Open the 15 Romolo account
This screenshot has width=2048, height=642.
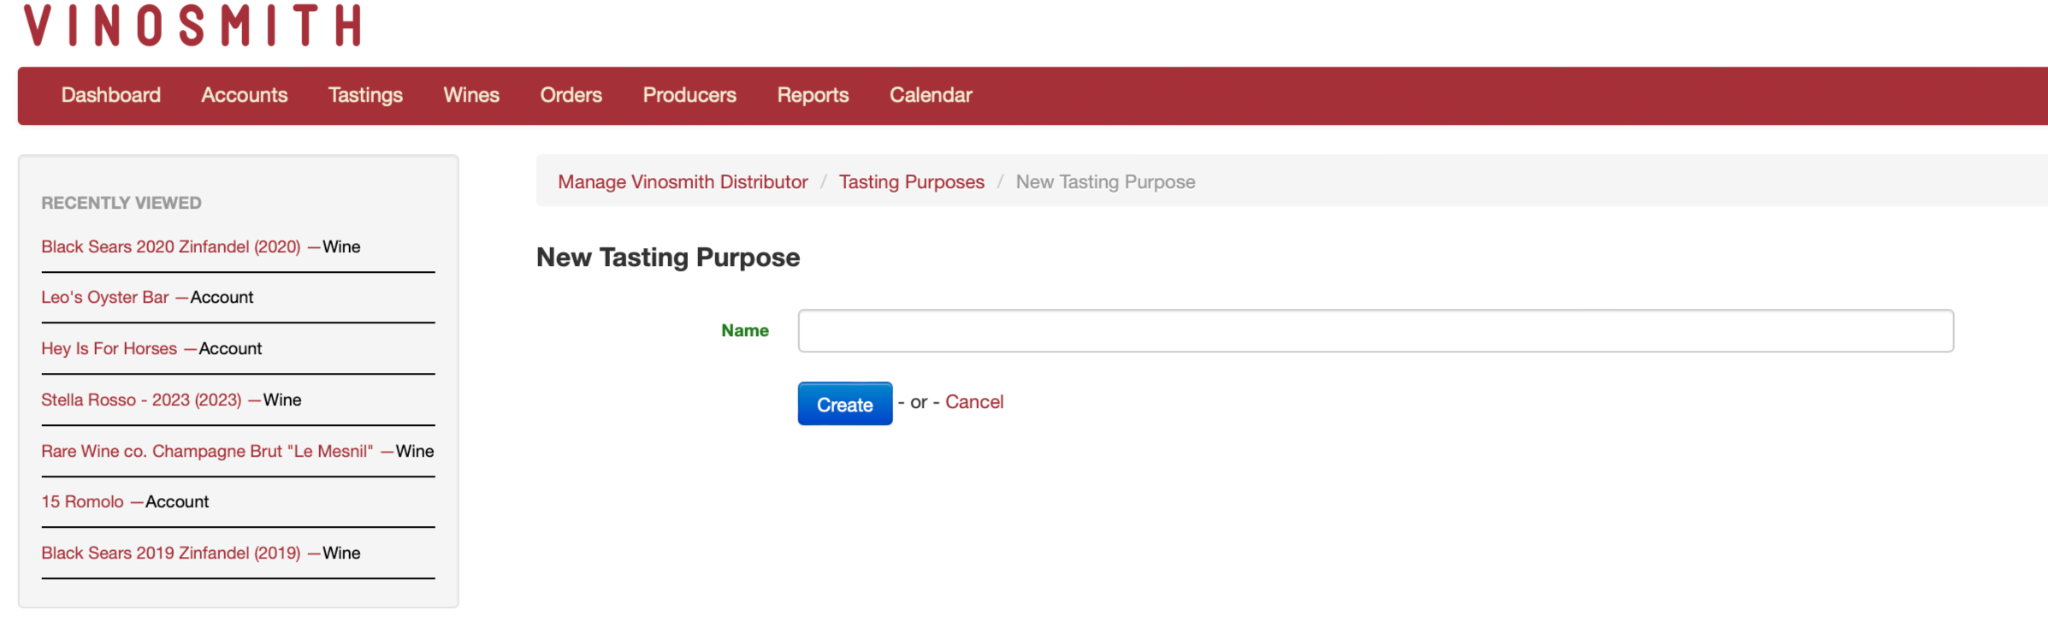pos(82,502)
